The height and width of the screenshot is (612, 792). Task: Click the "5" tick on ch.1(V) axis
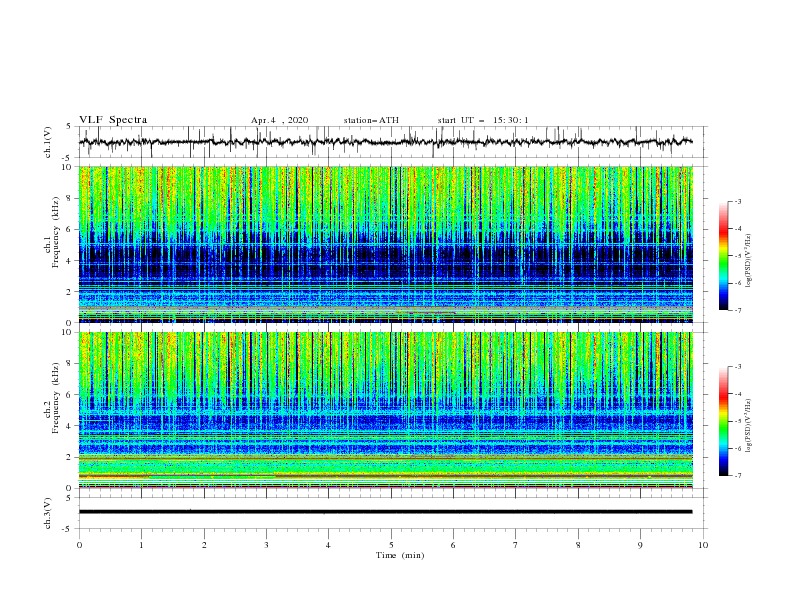point(70,127)
